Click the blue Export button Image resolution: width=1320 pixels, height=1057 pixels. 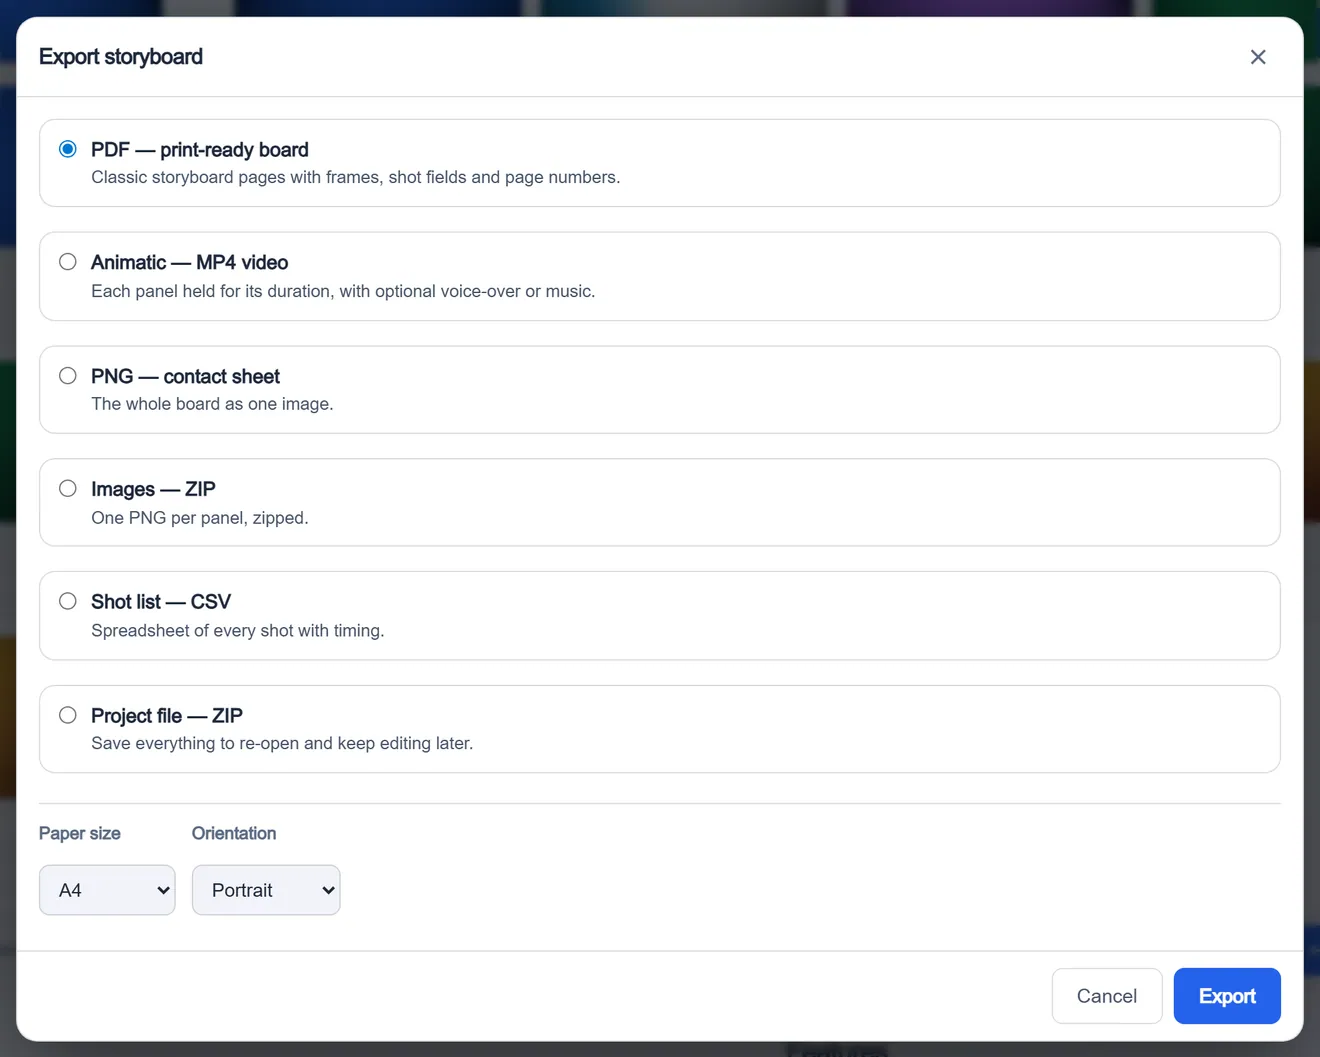coord(1227,996)
